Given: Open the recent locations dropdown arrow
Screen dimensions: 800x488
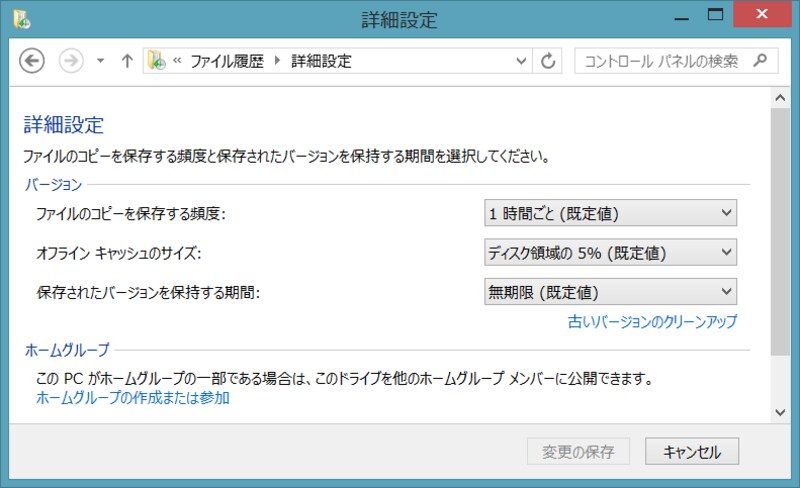Looking at the screenshot, I should point(100,61).
